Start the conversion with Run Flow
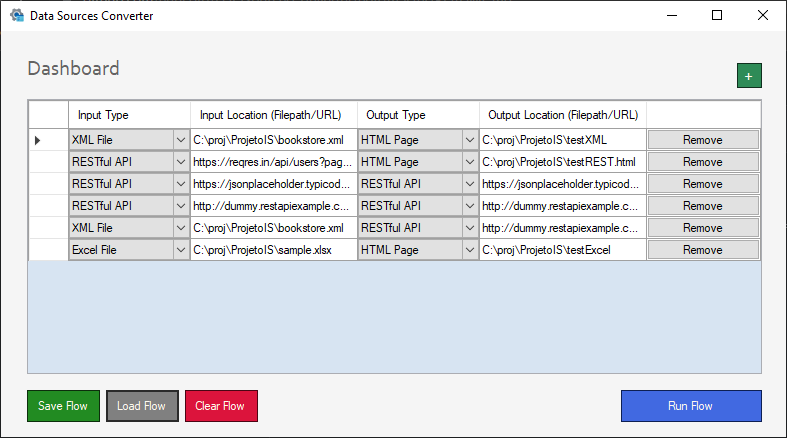This screenshot has height=438, width=787. [691, 406]
